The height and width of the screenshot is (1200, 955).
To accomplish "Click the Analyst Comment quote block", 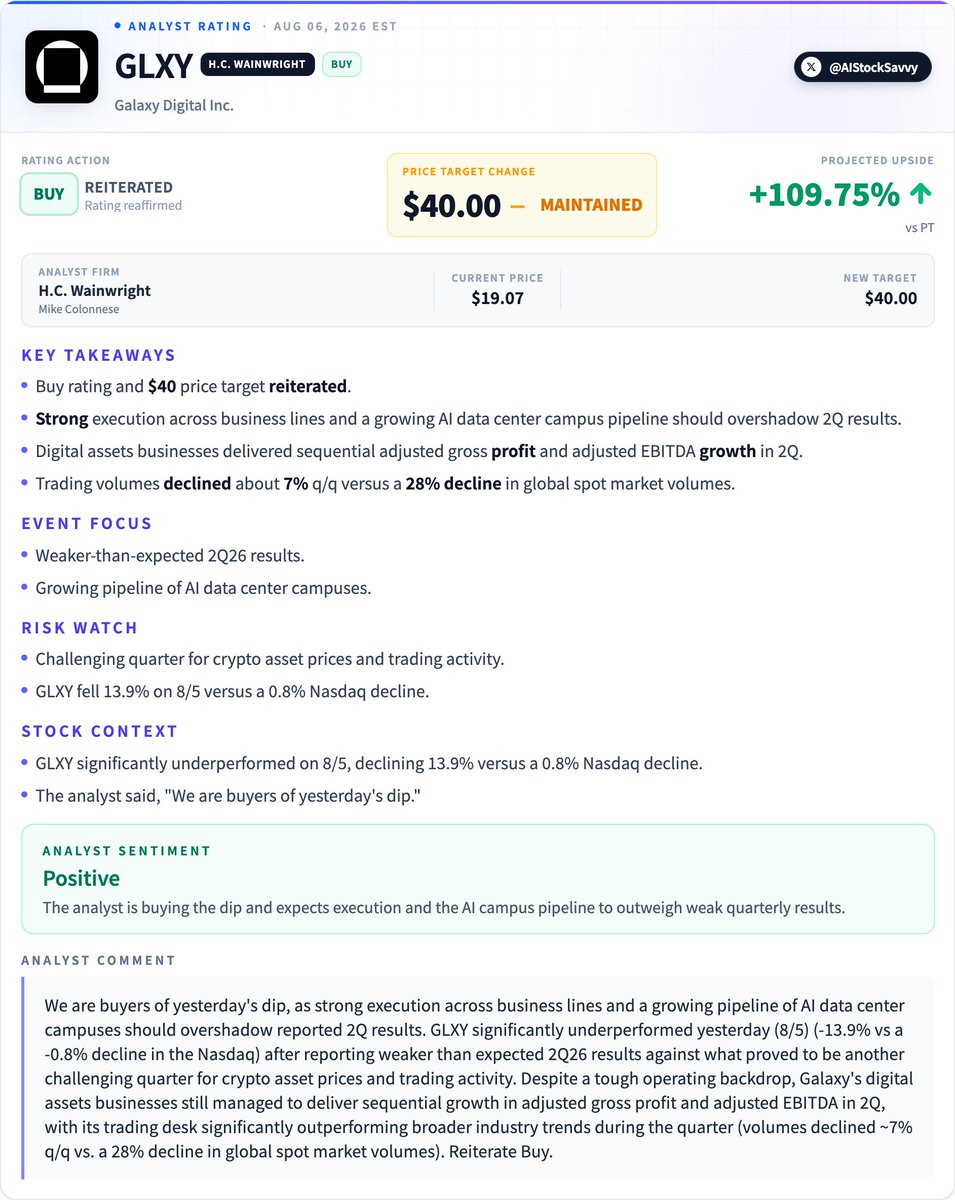I will (x=478, y=1078).
